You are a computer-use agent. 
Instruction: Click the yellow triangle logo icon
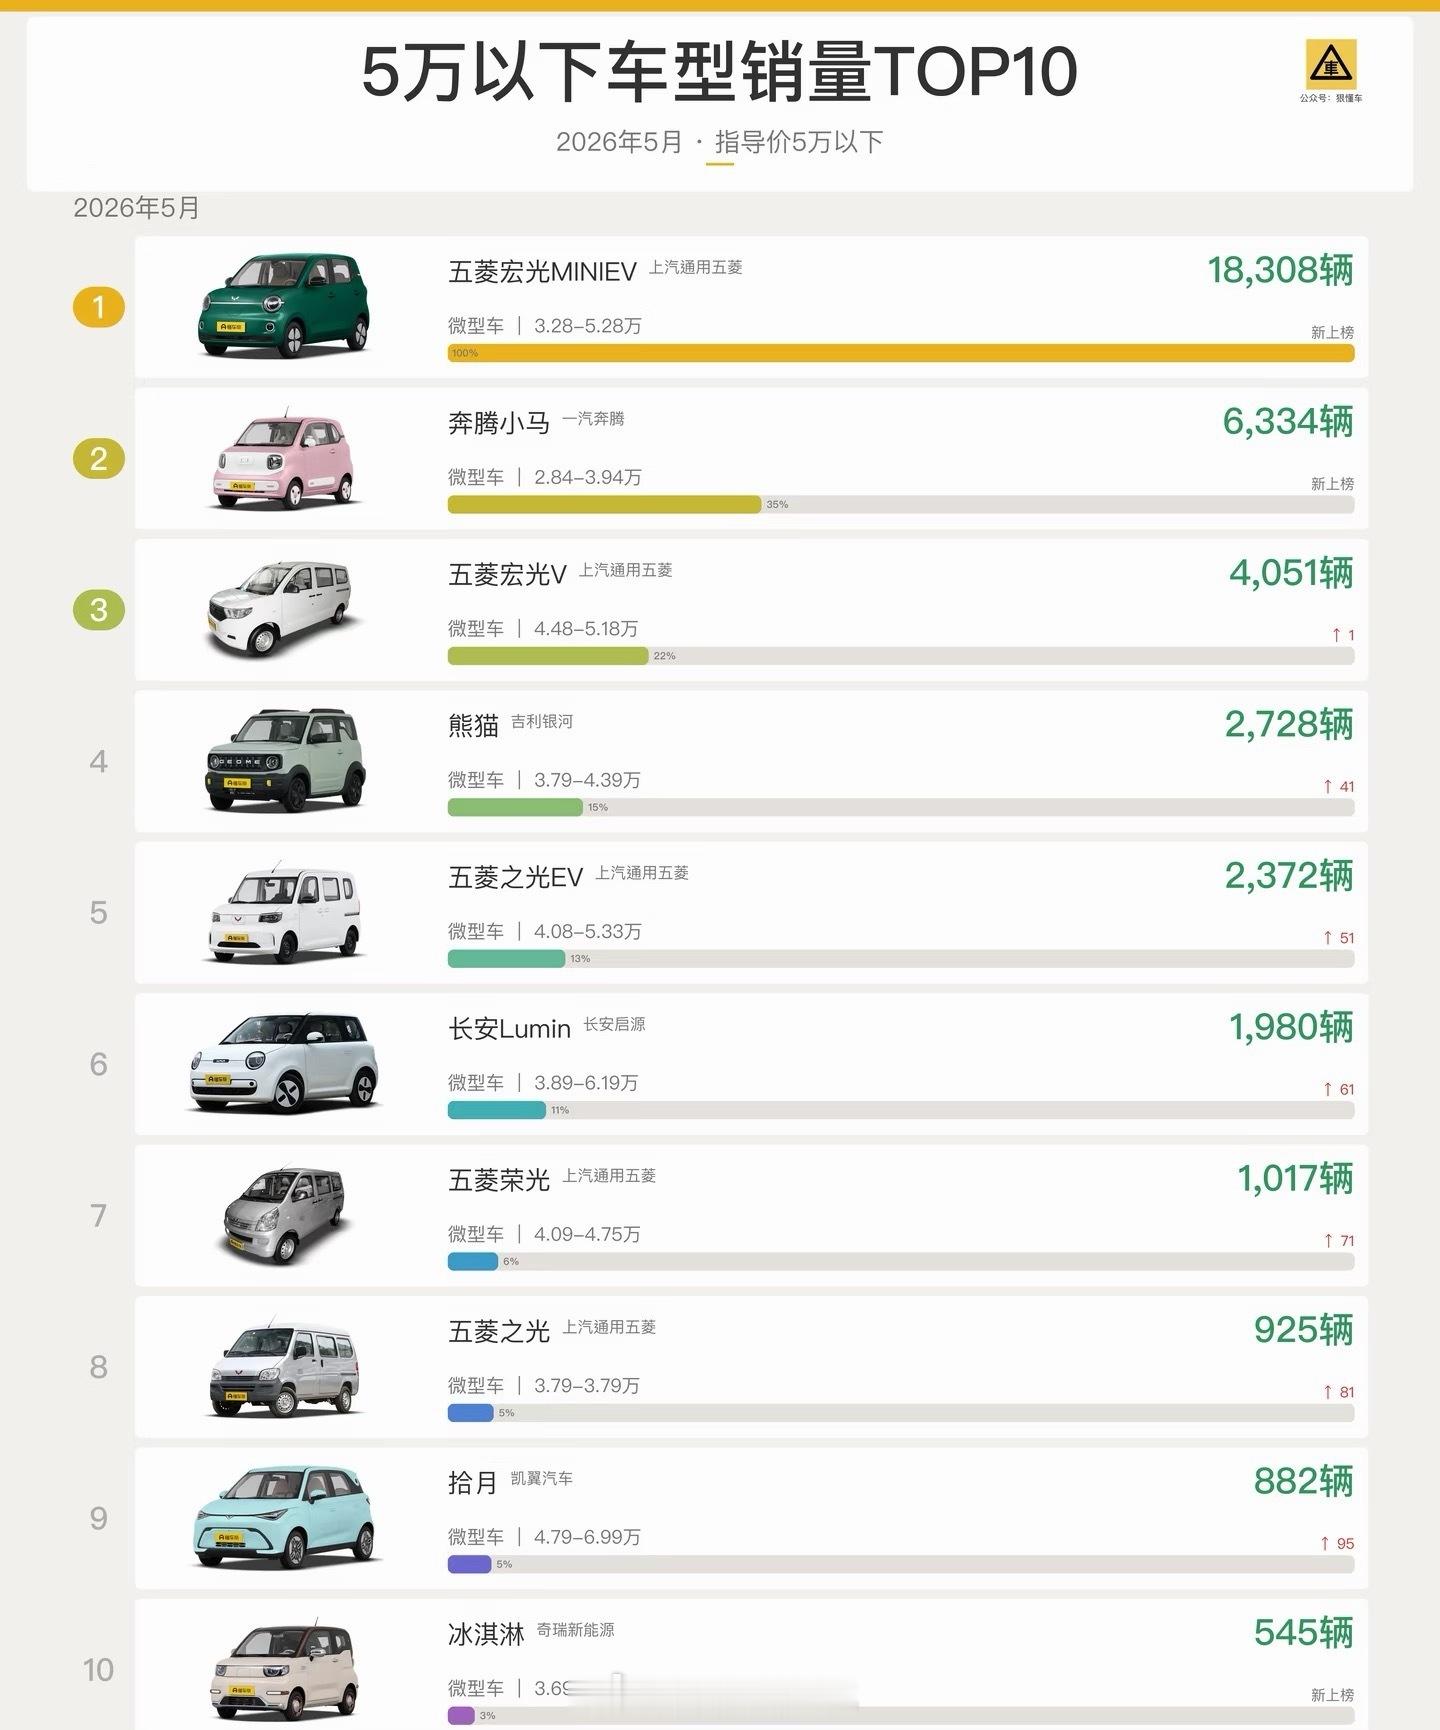(1331, 64)
